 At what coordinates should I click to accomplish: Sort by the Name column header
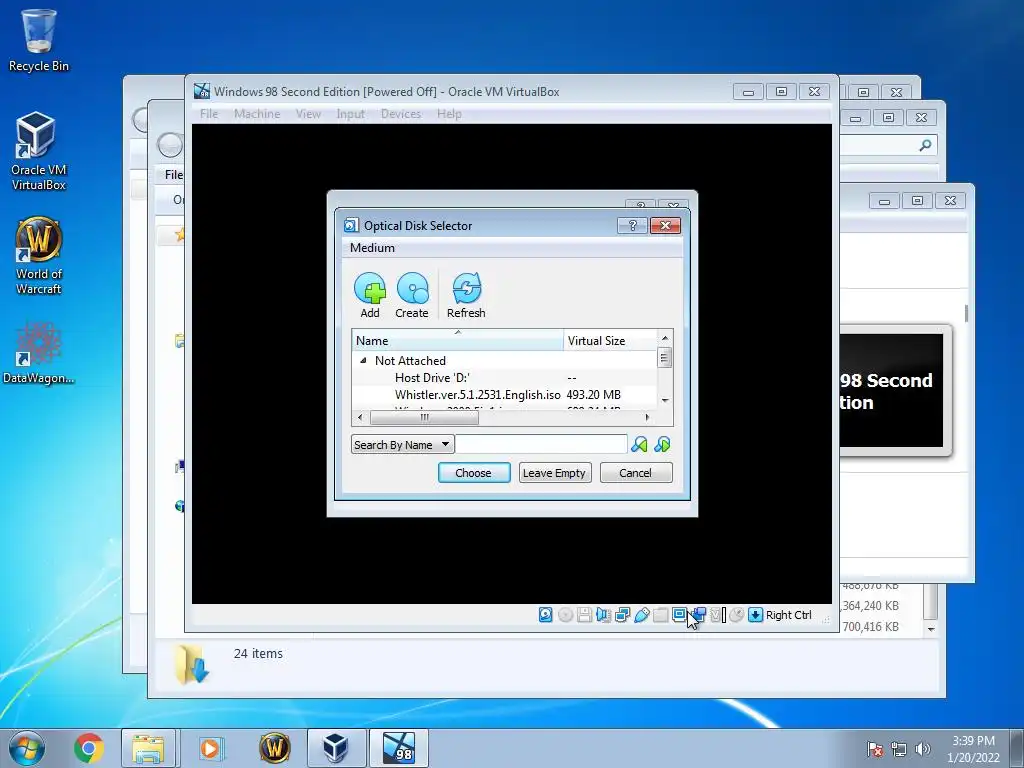pos(458,340)
